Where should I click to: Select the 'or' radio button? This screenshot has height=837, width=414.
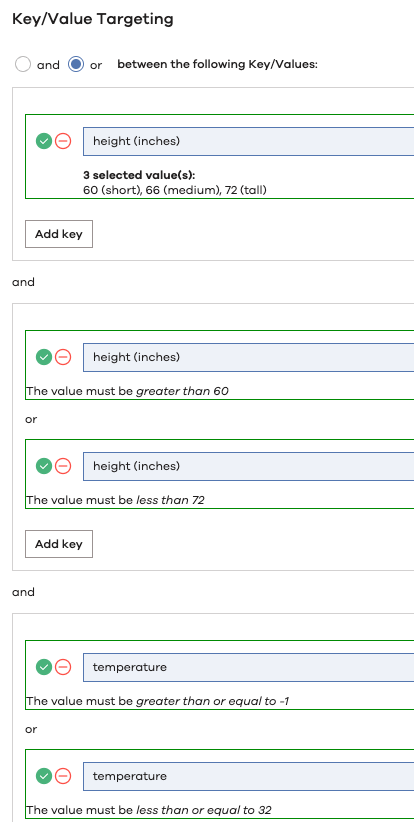pos(76,65)
